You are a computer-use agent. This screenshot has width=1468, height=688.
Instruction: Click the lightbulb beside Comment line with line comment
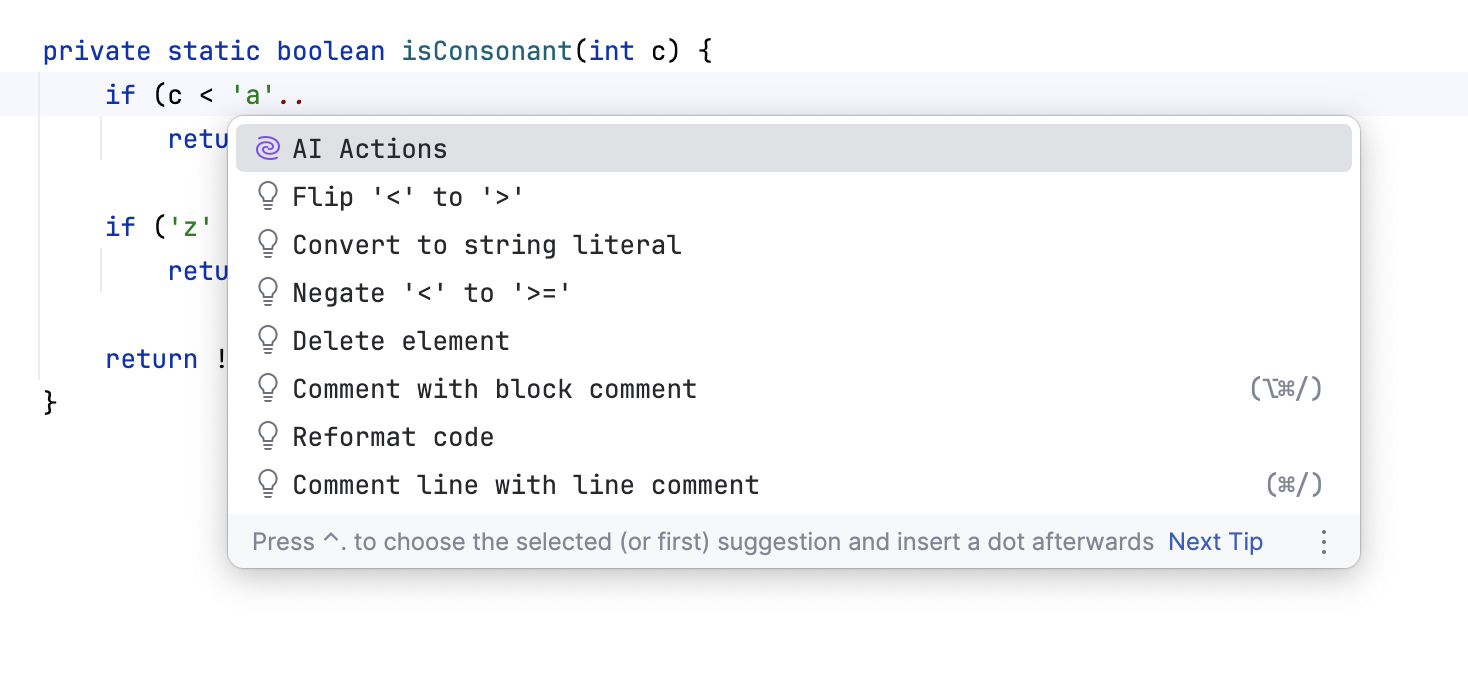click(267, 484)
